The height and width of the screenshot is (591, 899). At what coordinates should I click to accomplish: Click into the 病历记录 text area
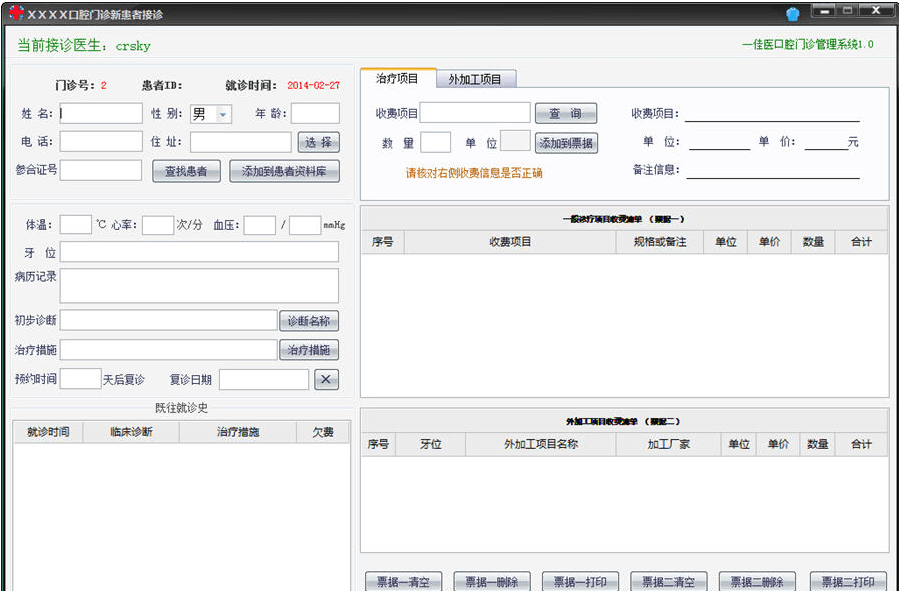tap(199, 285)
